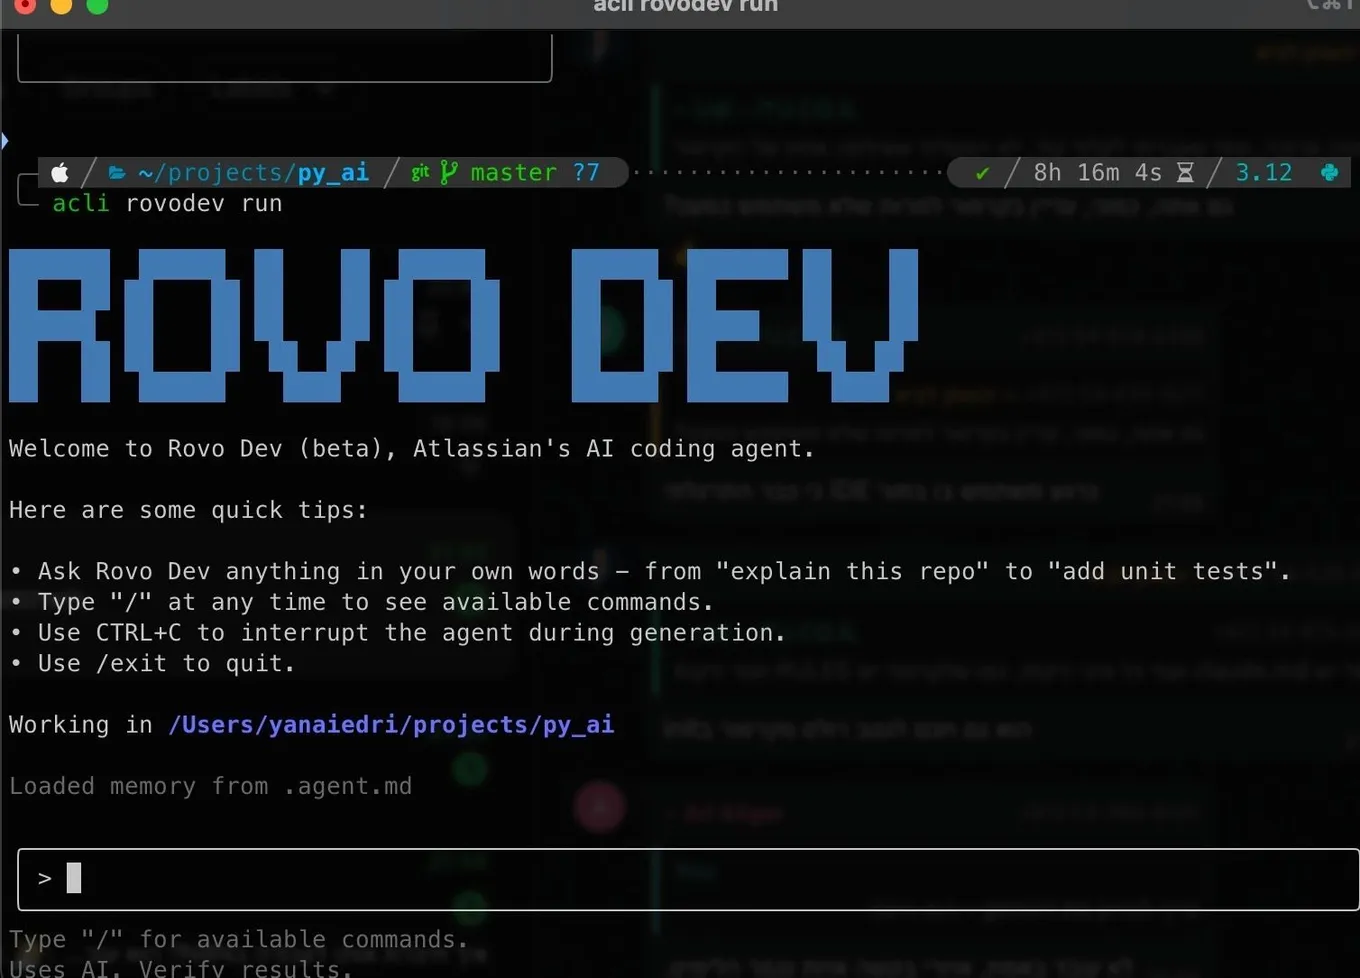The width and height of the screenshot is (1360, 978).
Task: Click the 'Loaded memory from .agent.md' line
Action: tap(210, 786)
